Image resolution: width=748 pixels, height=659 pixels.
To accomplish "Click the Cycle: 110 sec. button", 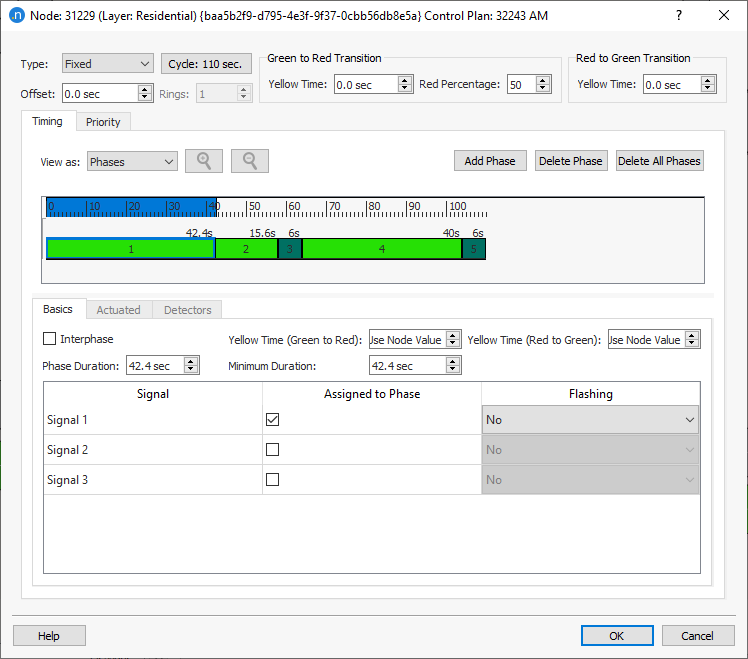I will point(206,64).
